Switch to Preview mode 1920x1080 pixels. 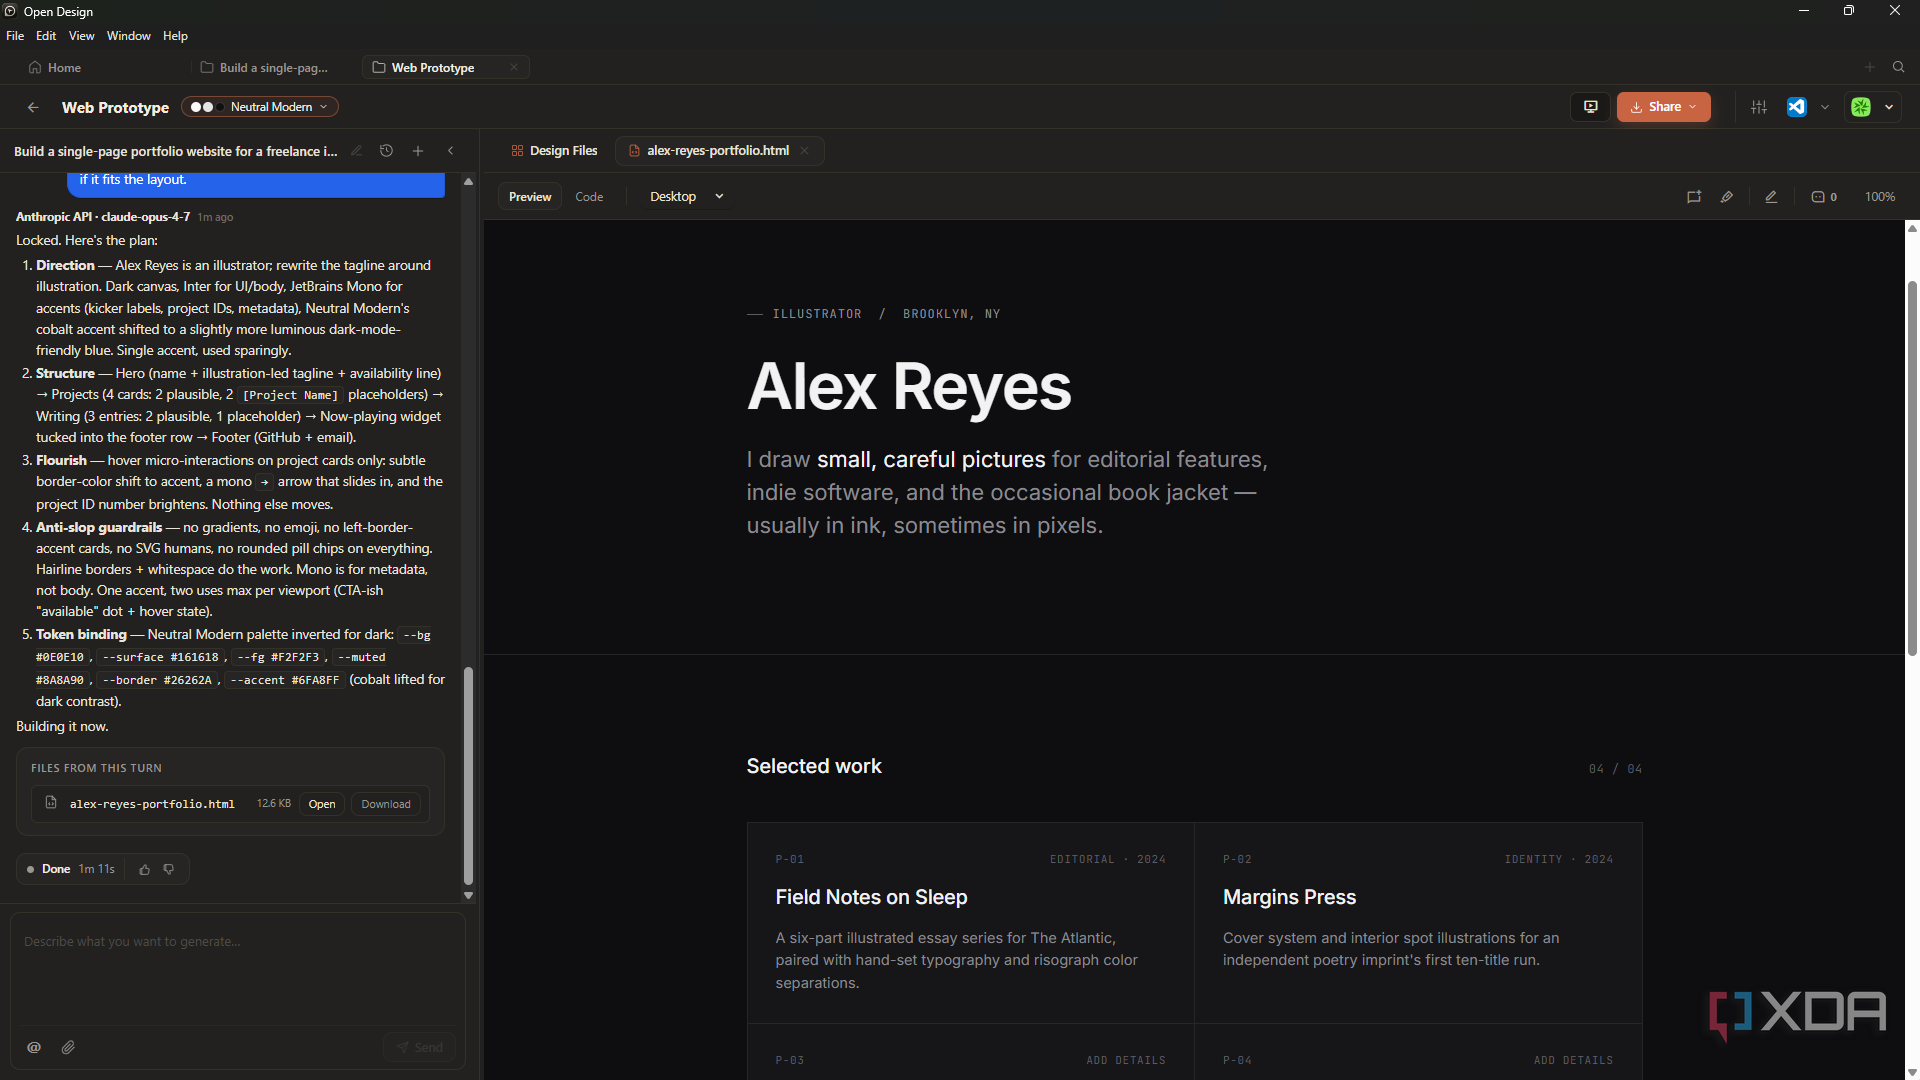(530, 197)
